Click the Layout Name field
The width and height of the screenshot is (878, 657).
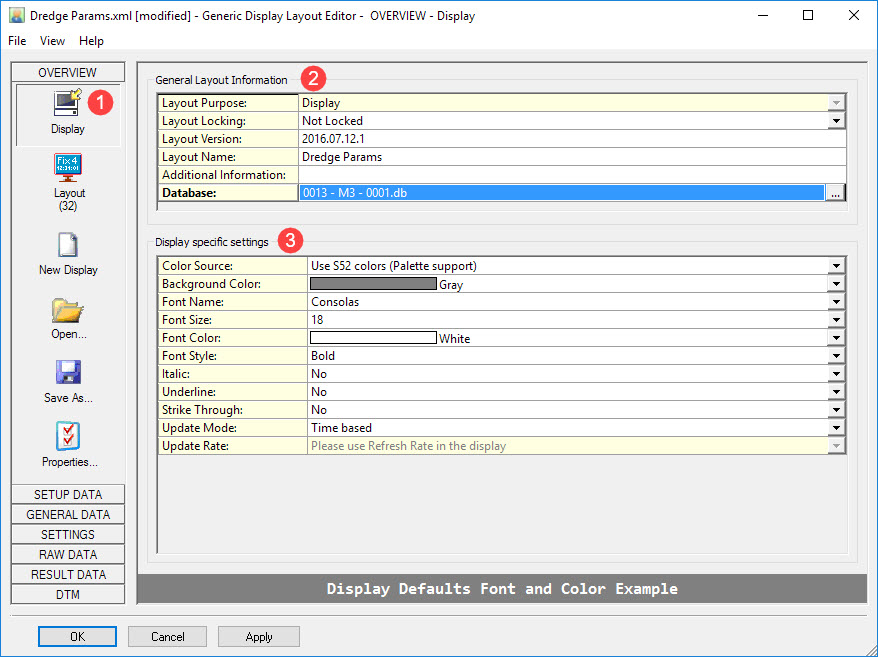pyautogui.click(x=570, y=157)
